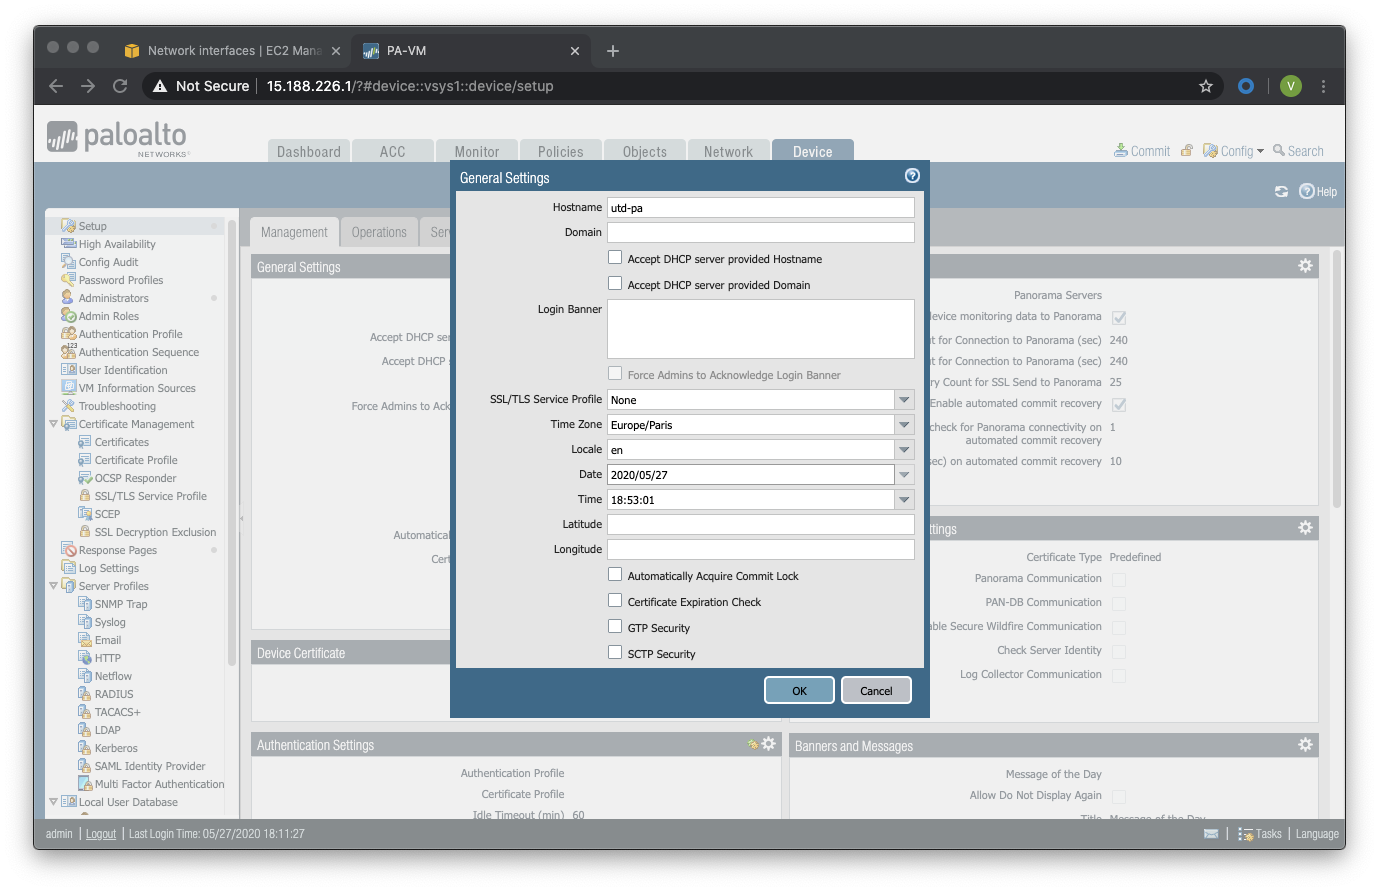Viewport: 1379px width, 891px height.
Task: Open OCSP Responder in the sidebar
Action: [x=135, y=478]
